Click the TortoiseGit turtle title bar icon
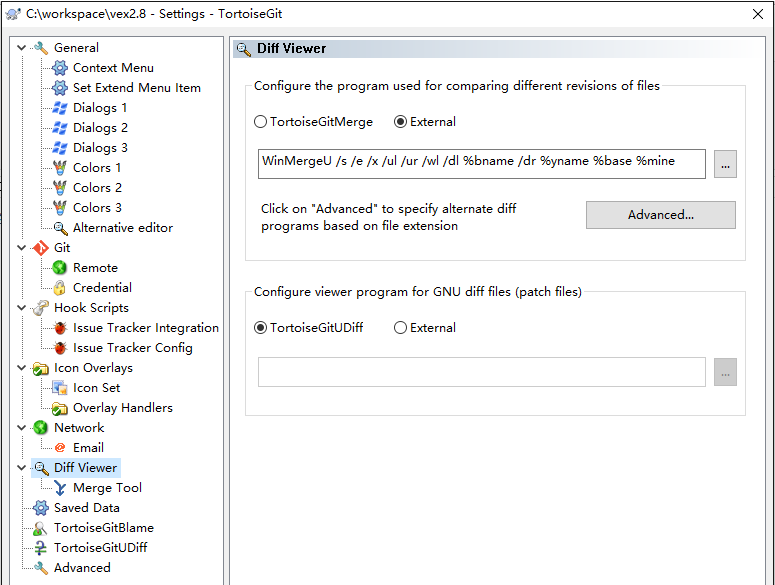775x585 pixels. [x=13, y=14]
